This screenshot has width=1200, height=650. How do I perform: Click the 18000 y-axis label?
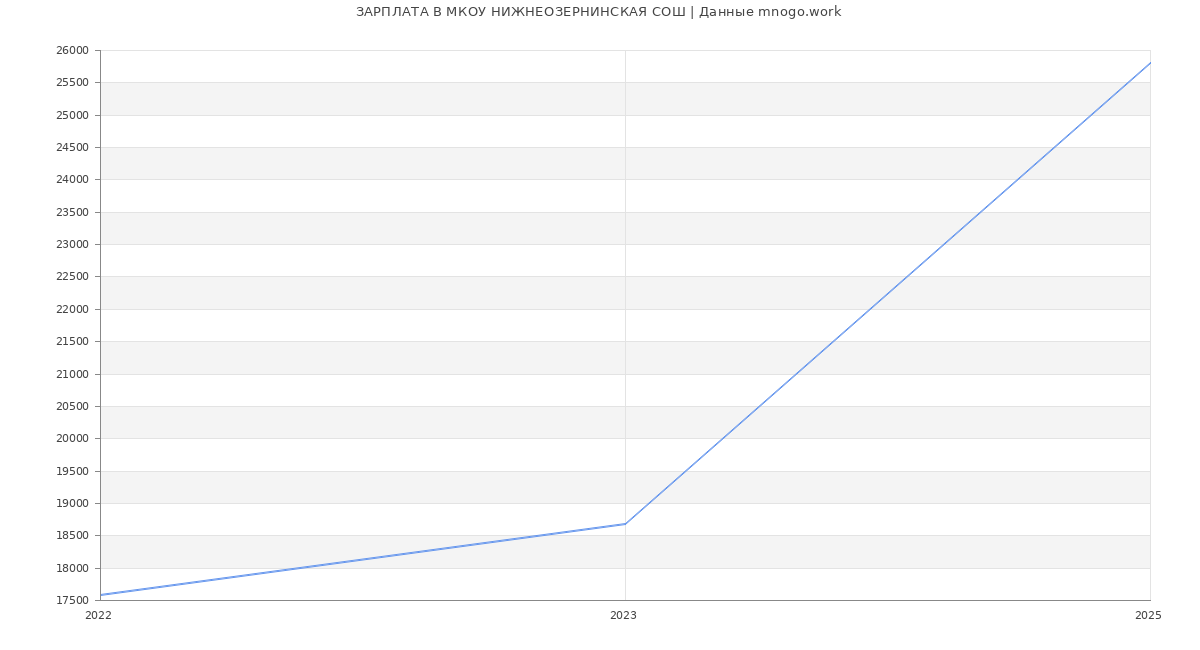72,568
